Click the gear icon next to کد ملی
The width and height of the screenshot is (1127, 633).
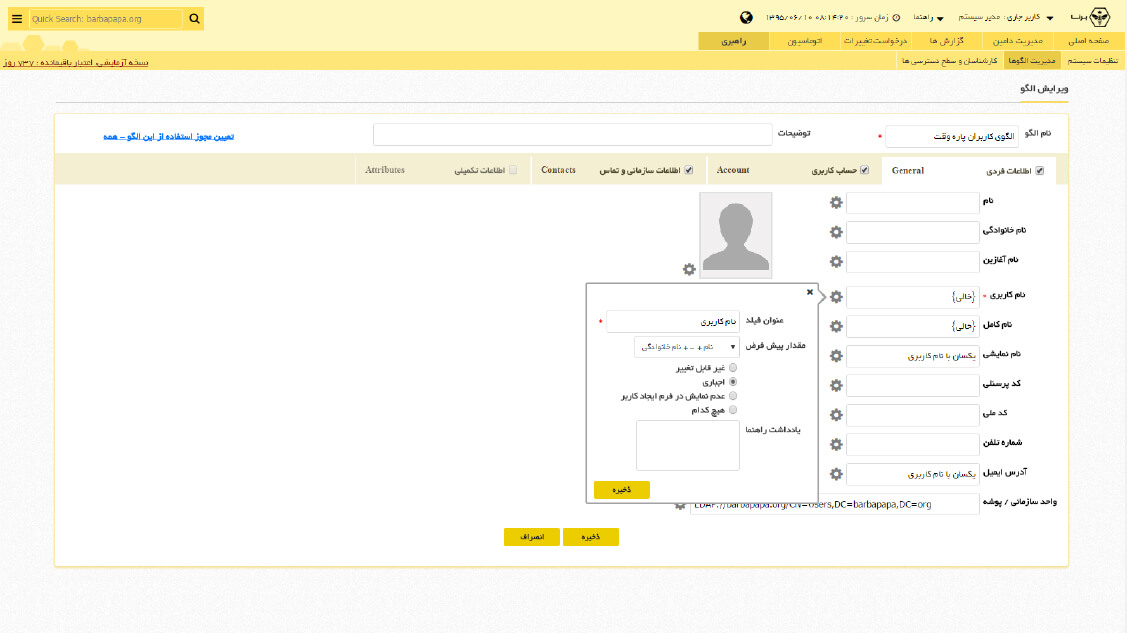tap(835, 413)
